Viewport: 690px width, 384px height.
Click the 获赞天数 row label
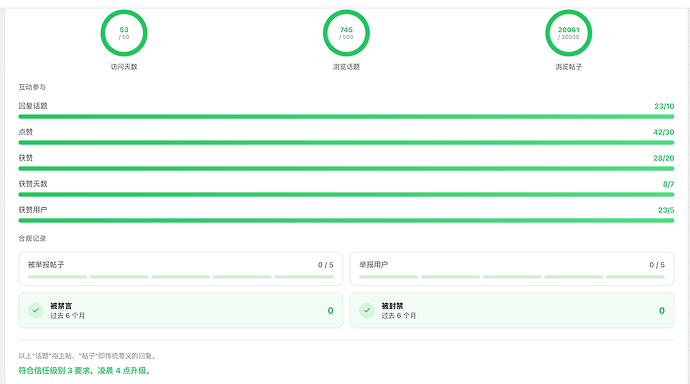(x=33, y=184)
